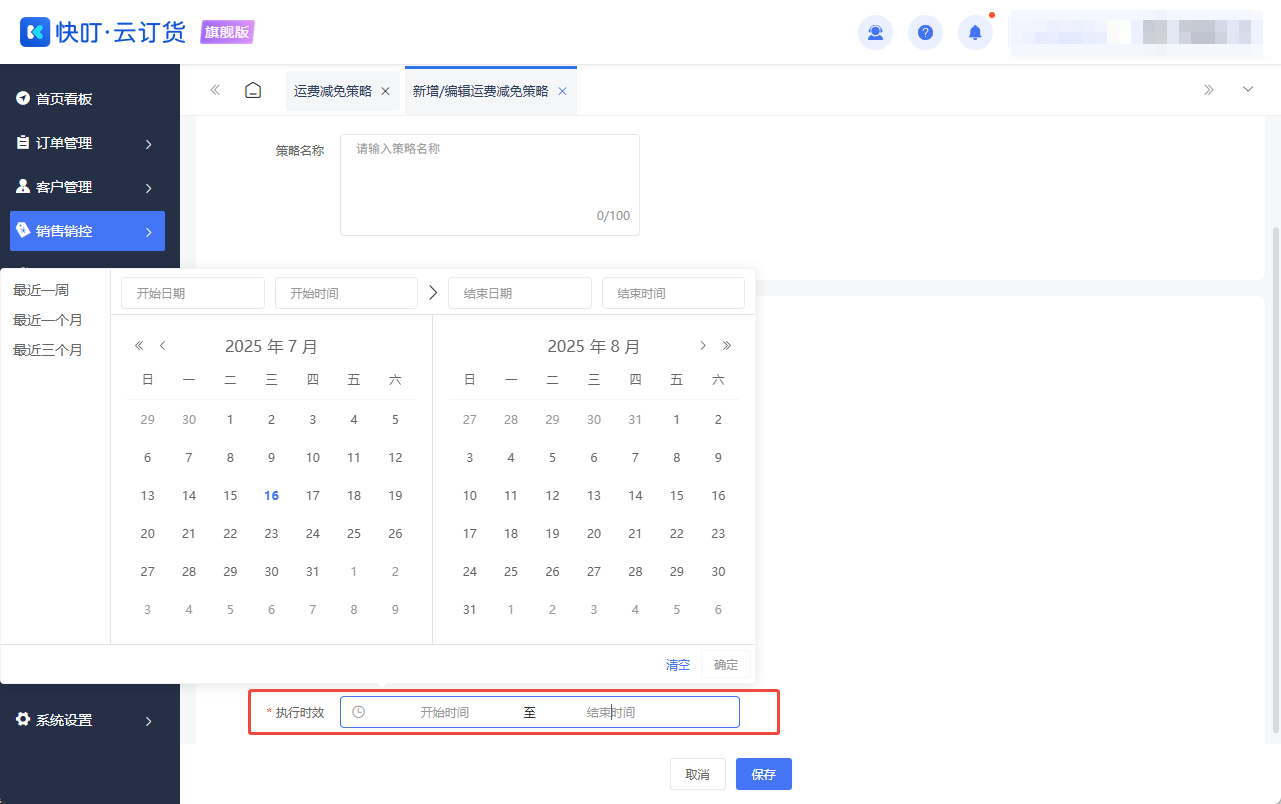Choose the 最近一个月 shortcut
Viewport: 1281px width, 804px height.
pos(48,320)
